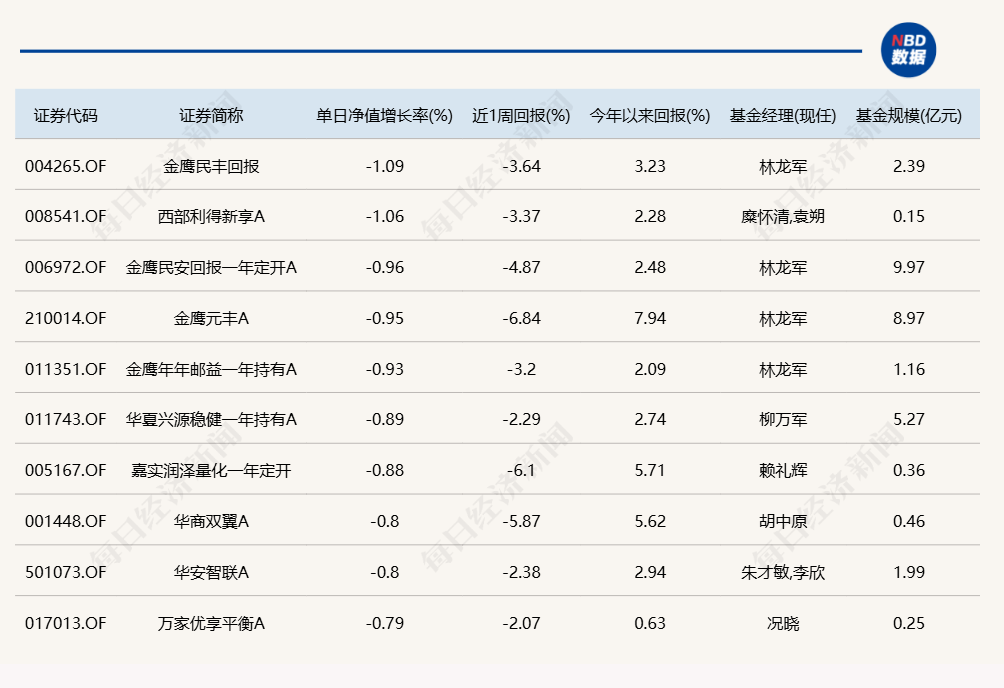Click manager name 胡中原

coord(783,521)
